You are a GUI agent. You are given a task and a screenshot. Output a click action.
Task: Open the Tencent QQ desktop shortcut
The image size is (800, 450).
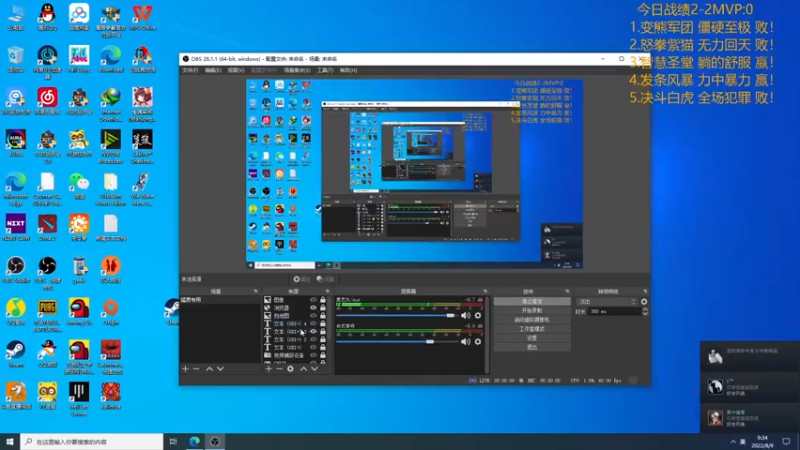tap(47, 17)
